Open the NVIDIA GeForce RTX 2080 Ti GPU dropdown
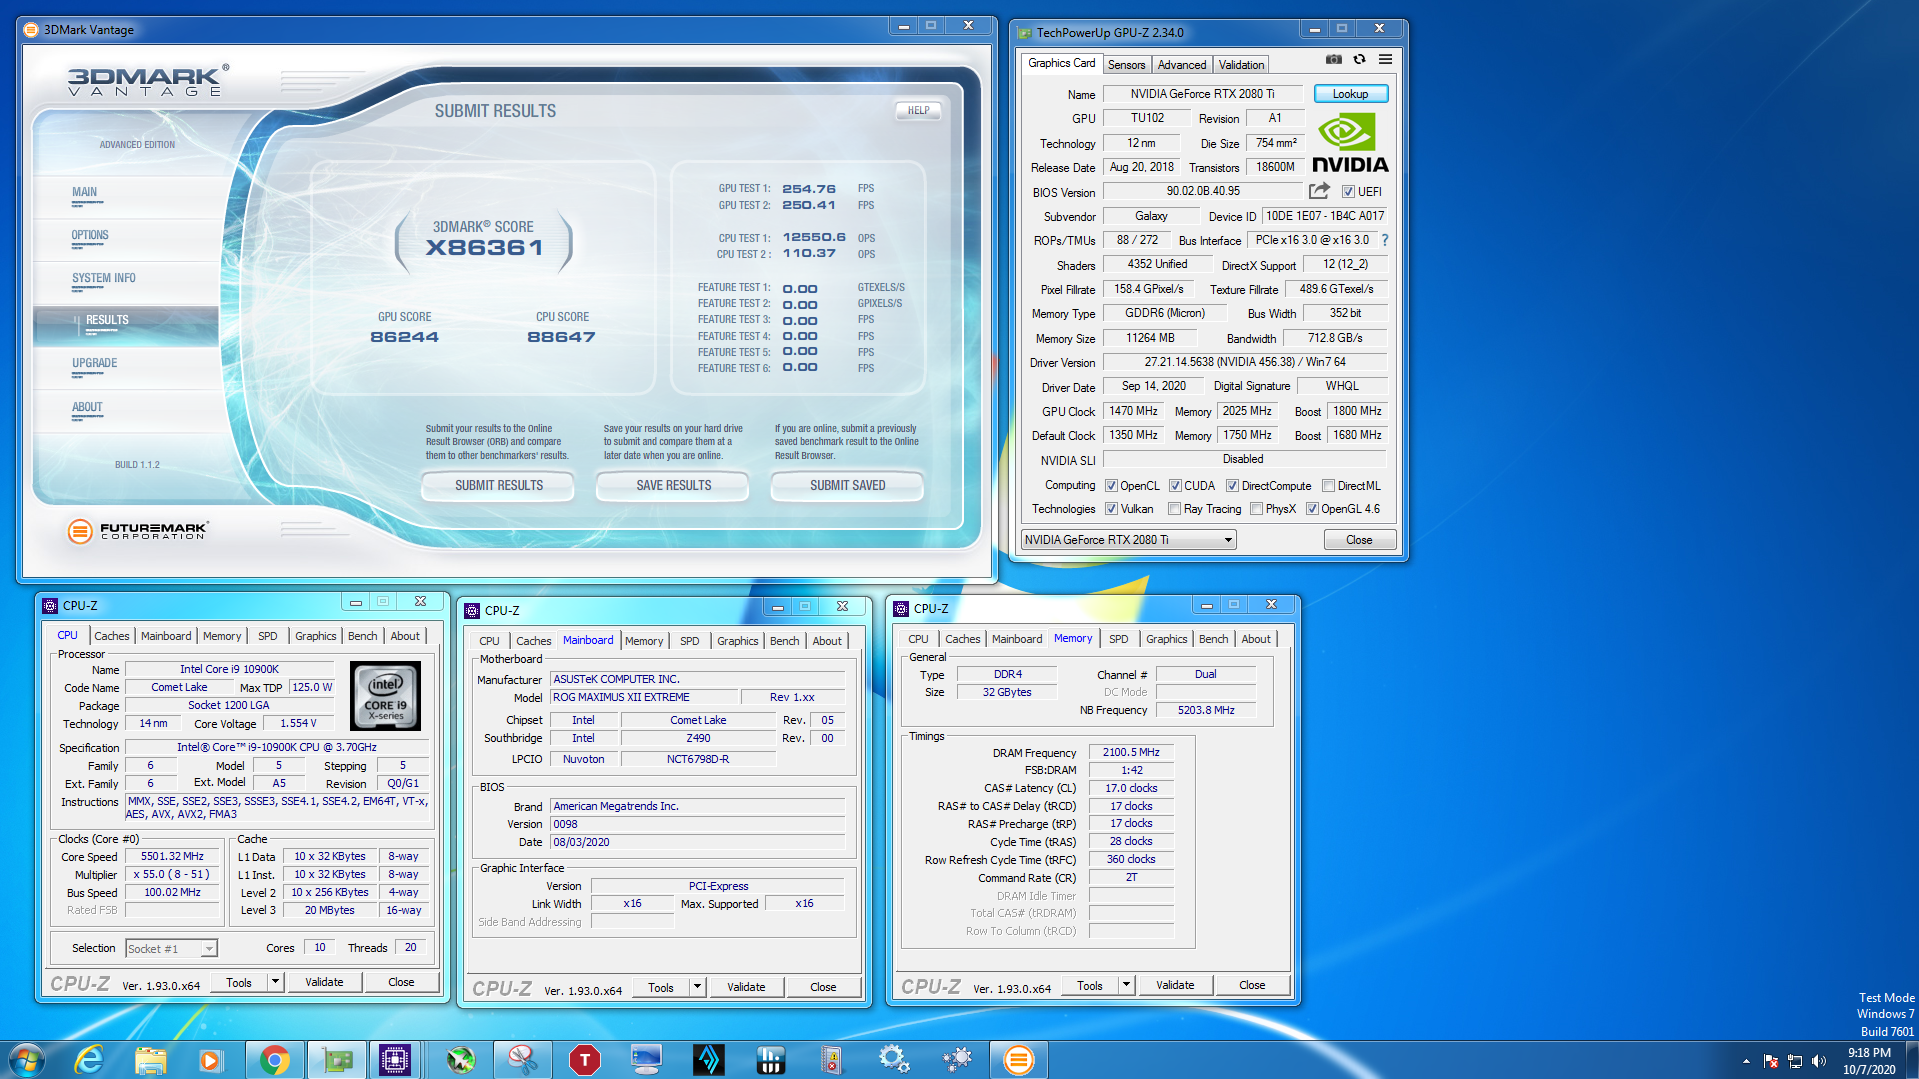Viewport: 1919px width, 1079px height. [1128, 540]
